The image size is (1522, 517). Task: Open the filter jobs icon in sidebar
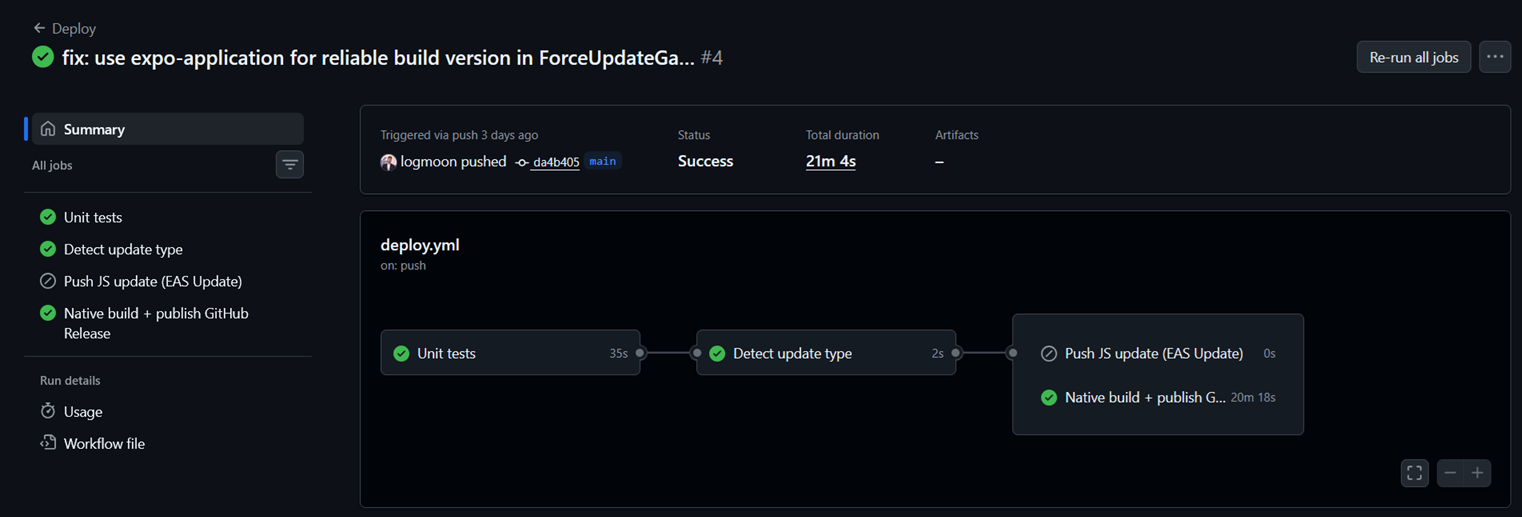[x=290, y=164]
